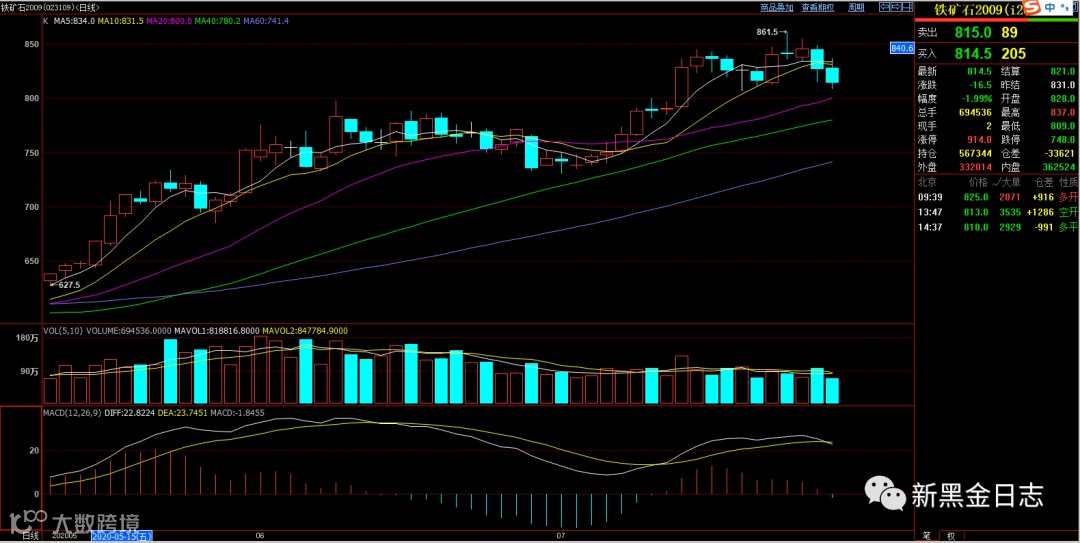This screenshot has width=1080, height=543.
Task: Switch the Sogou IME 中 language indicator
Action: pyautogui.click(x=1048, y=8)
